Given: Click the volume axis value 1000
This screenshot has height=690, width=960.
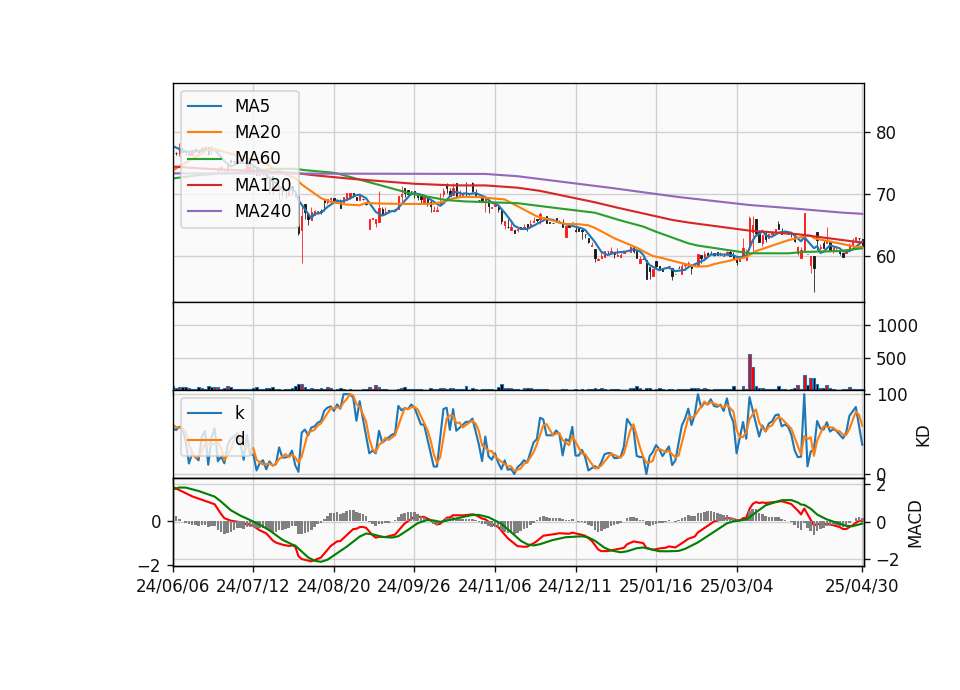Looking at the screenshot, I should point(897,326).
